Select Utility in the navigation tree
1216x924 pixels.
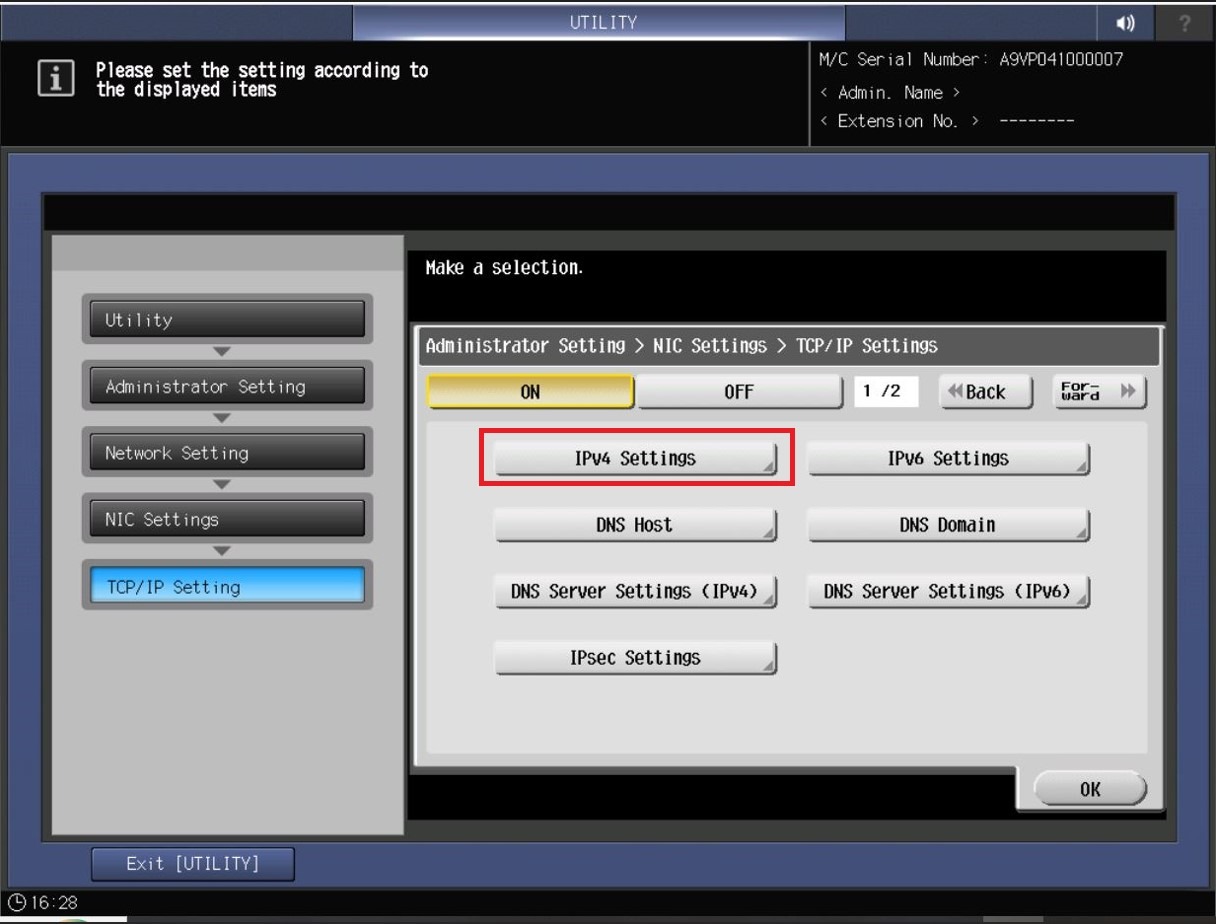[x=226, y=320]
